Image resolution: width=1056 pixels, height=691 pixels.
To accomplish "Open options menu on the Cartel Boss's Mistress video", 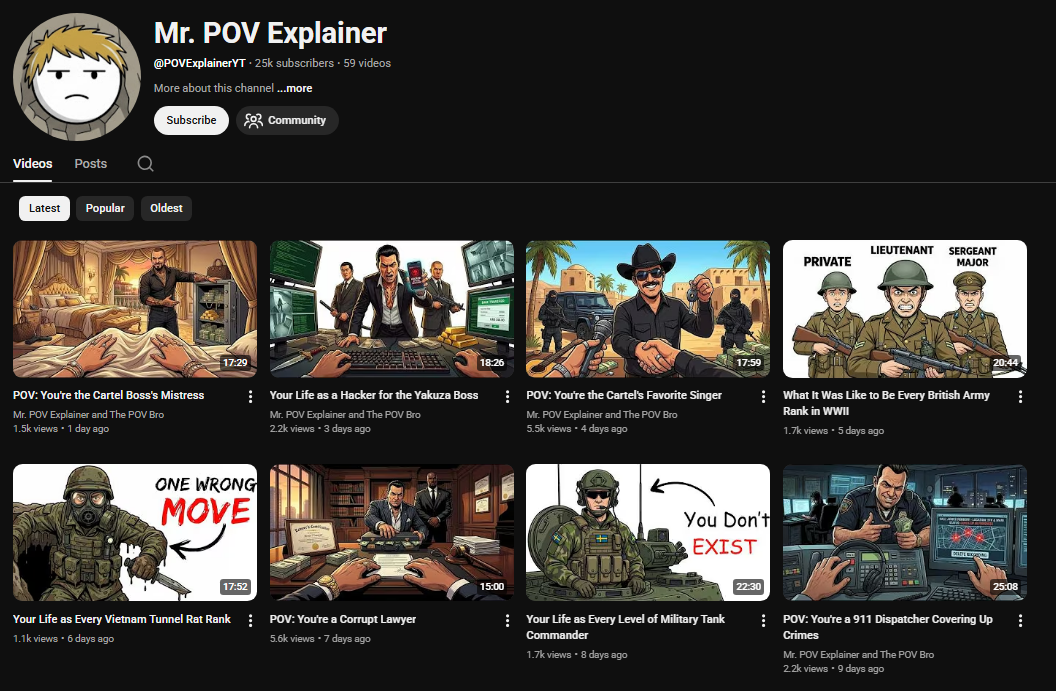I will click(x=249, y=396).
